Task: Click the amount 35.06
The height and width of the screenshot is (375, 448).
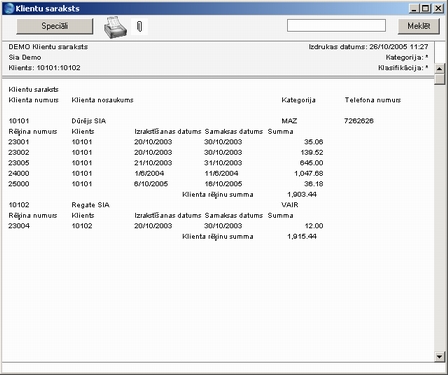Action: (314, 142)
